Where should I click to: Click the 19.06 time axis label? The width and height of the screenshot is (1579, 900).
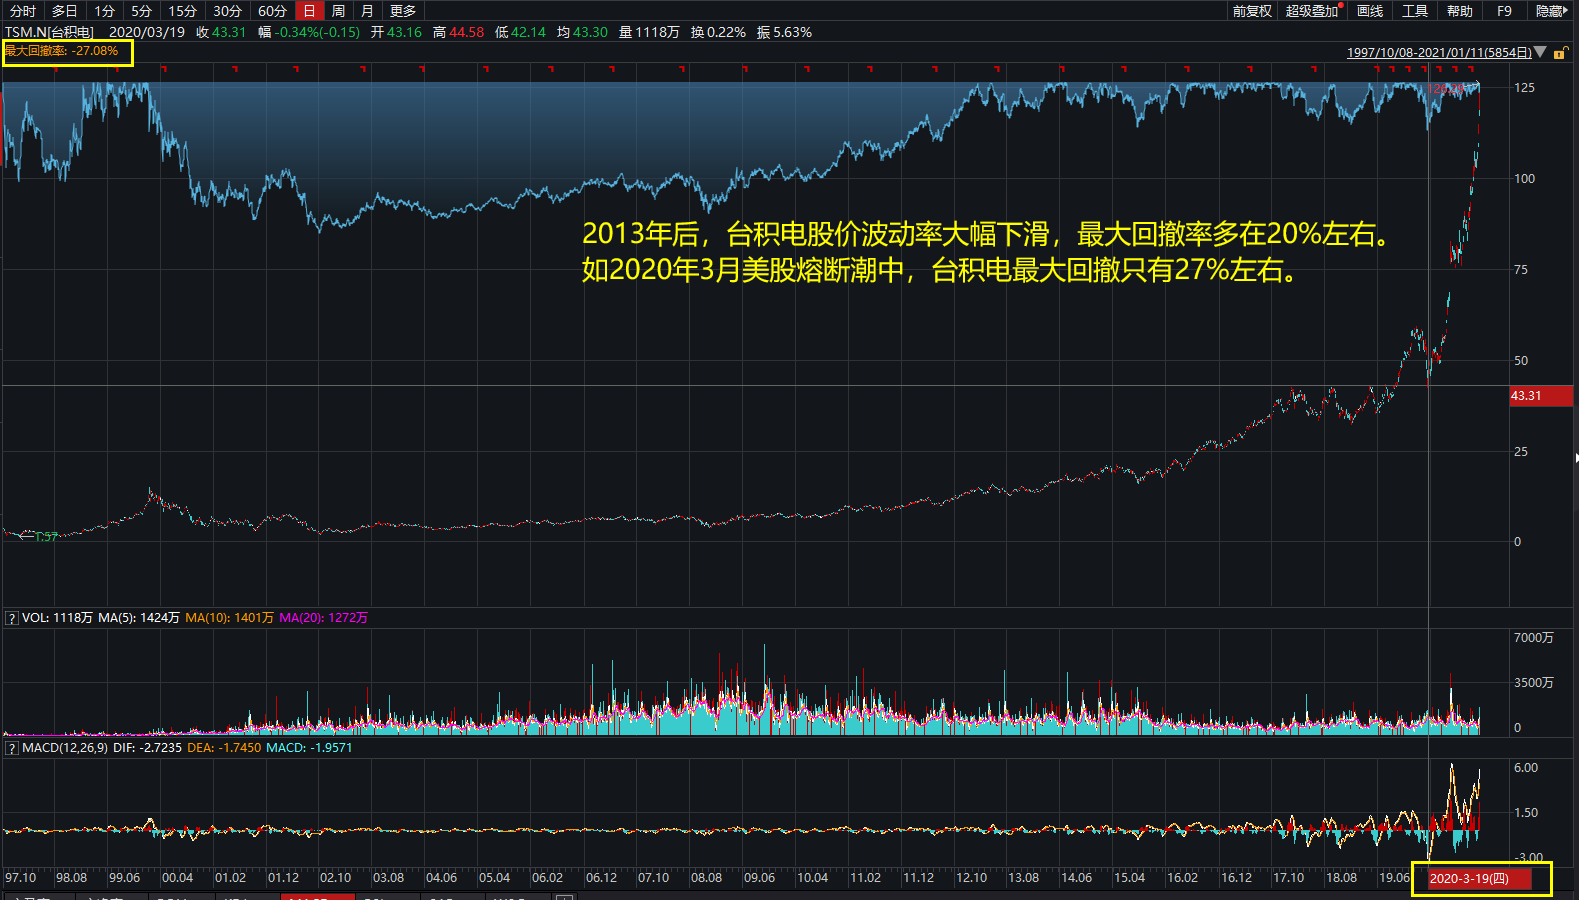[1395, 878]
